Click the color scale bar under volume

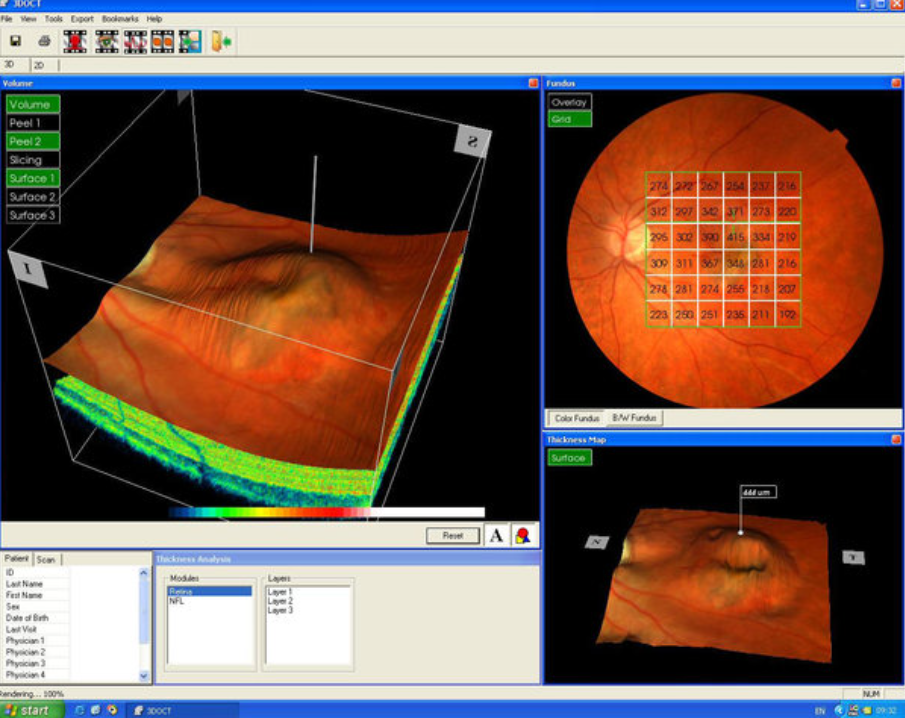coord(327,512)
